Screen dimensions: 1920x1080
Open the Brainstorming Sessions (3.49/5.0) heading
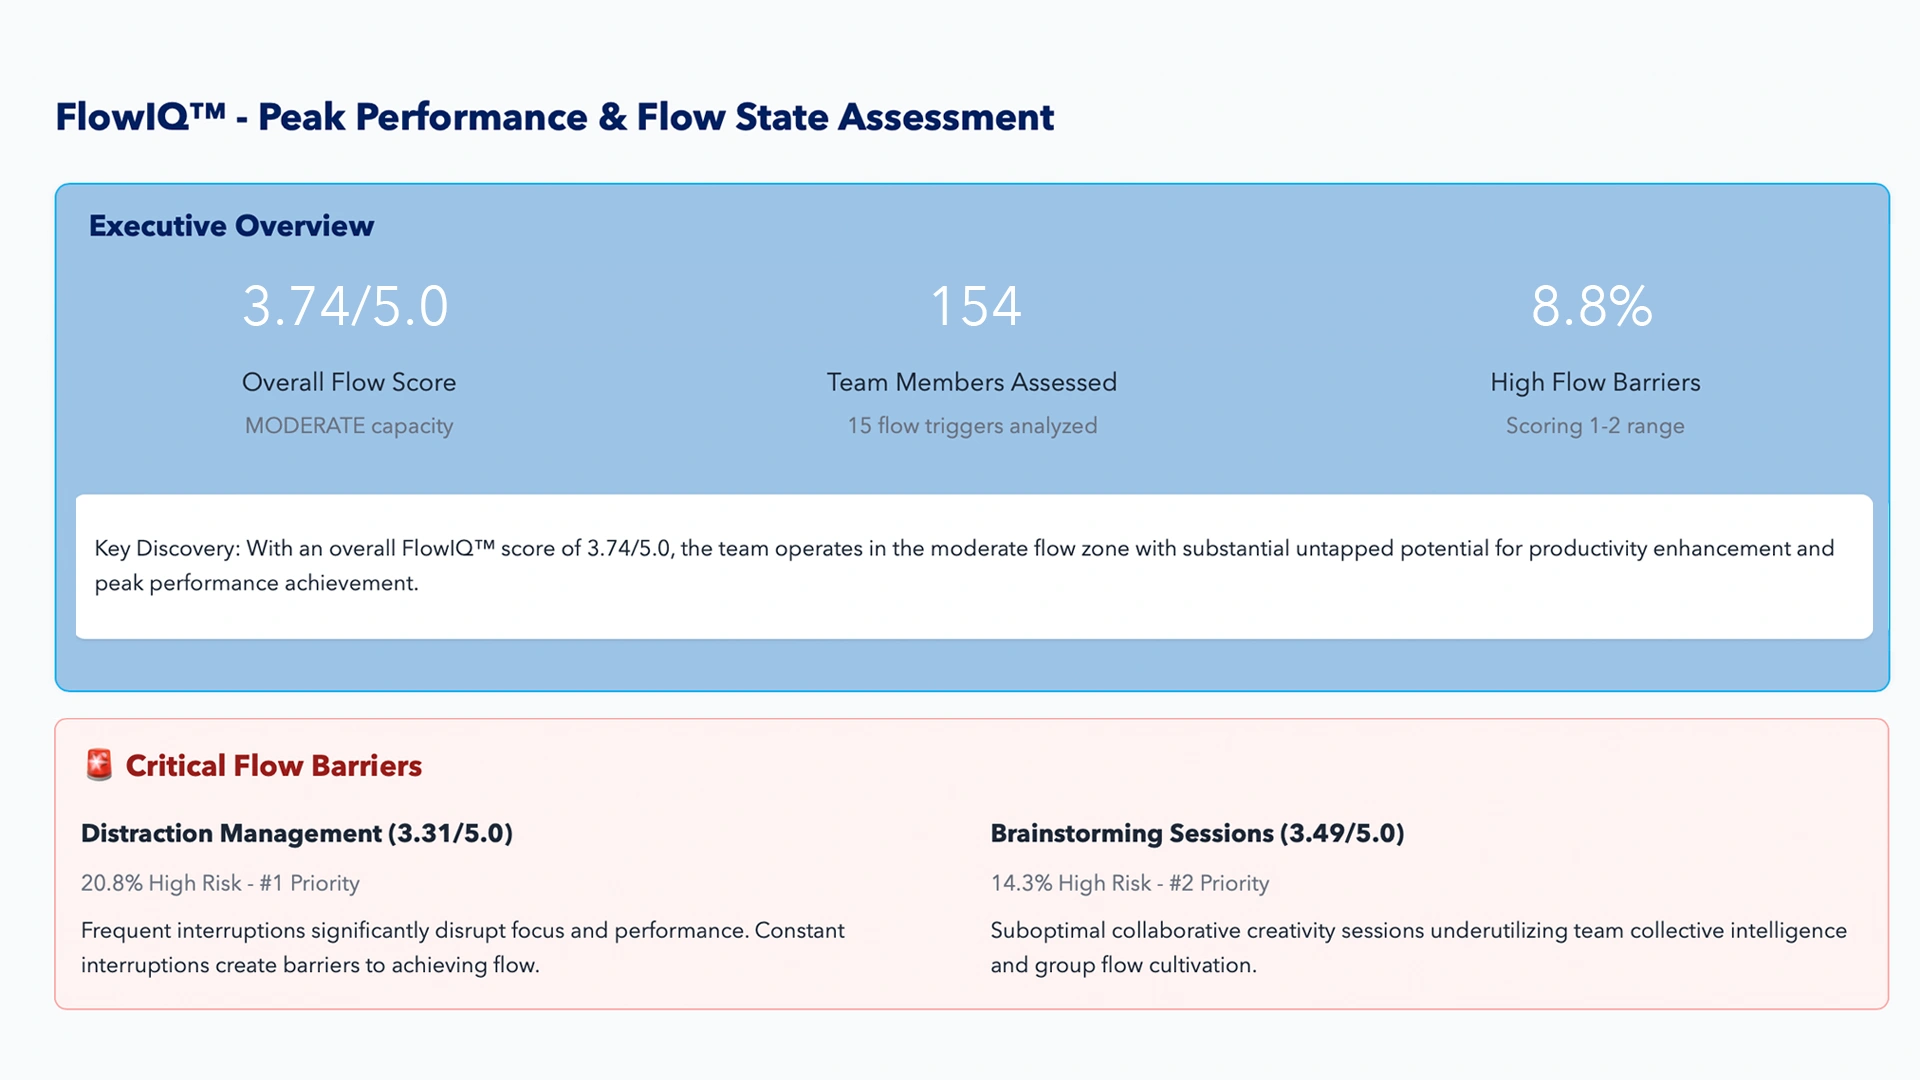1196,834
